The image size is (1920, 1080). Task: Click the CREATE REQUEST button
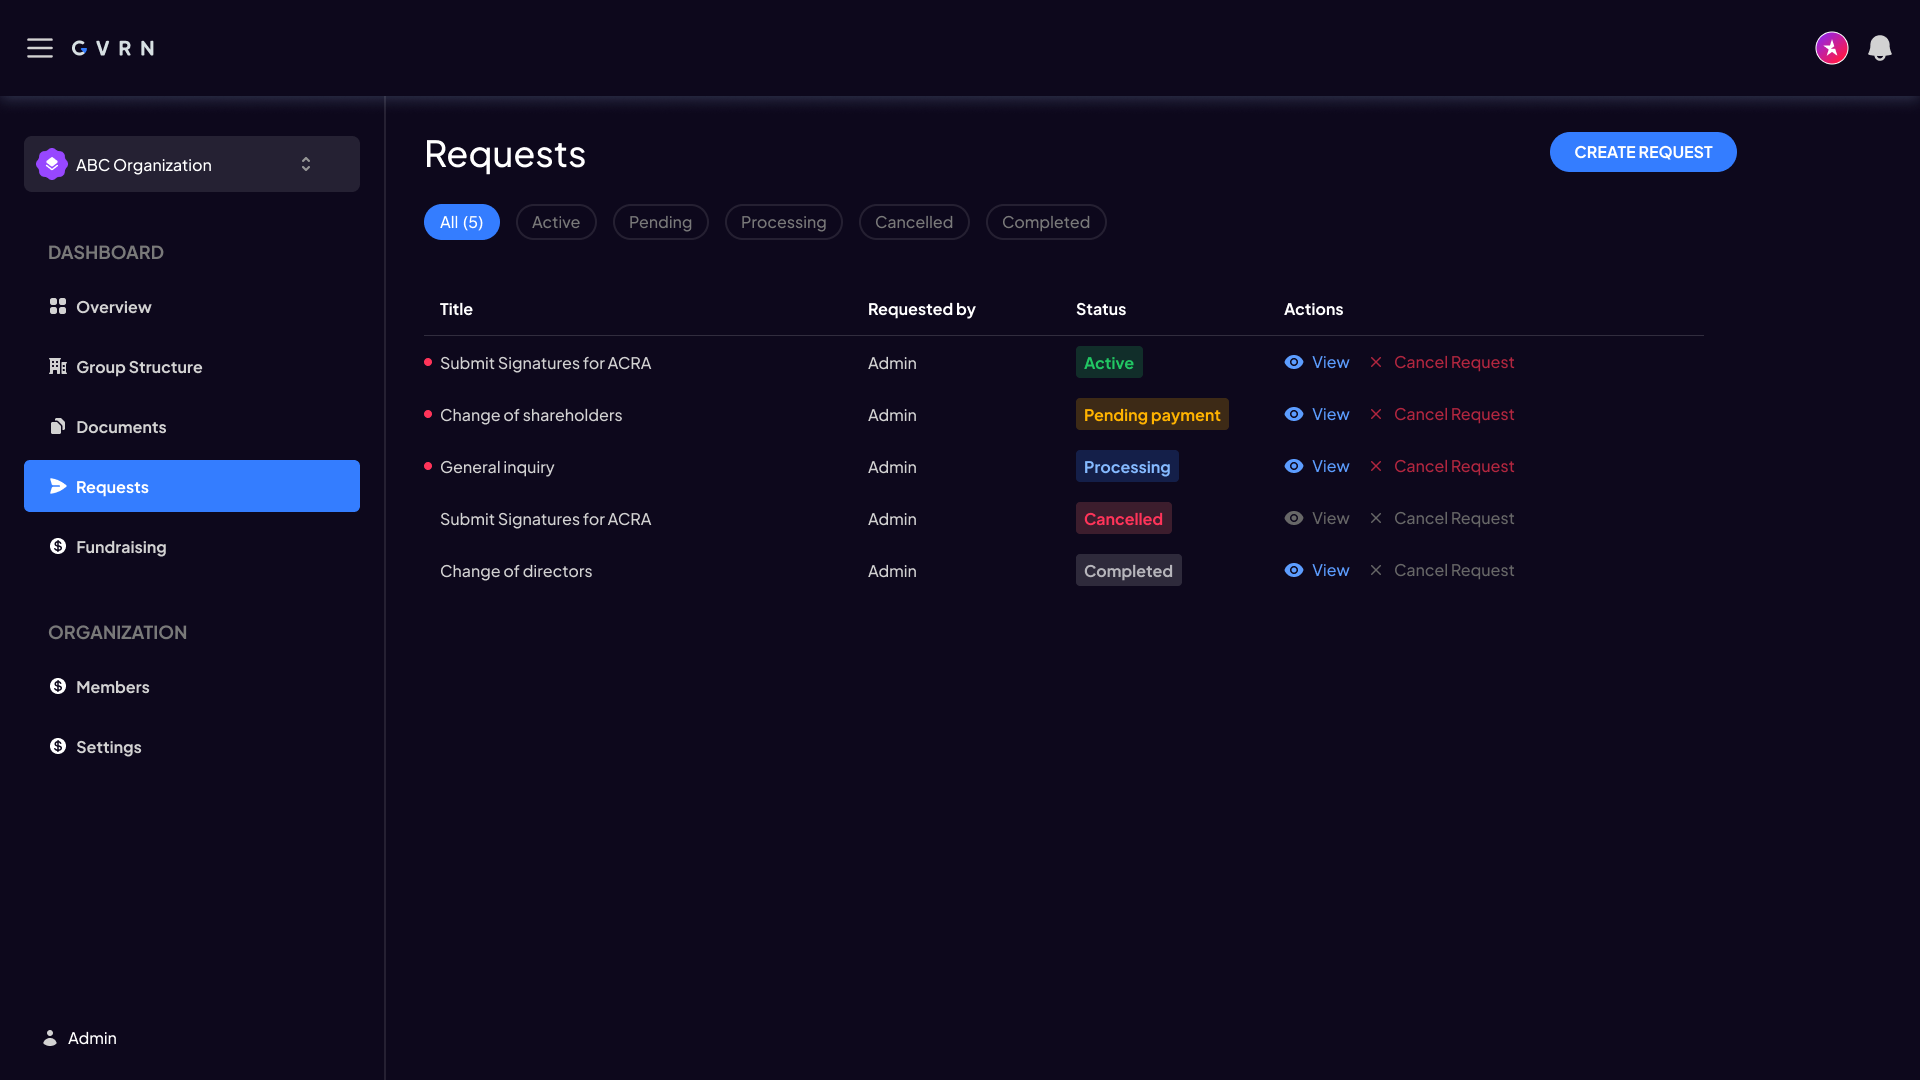tap(1643, 152)
